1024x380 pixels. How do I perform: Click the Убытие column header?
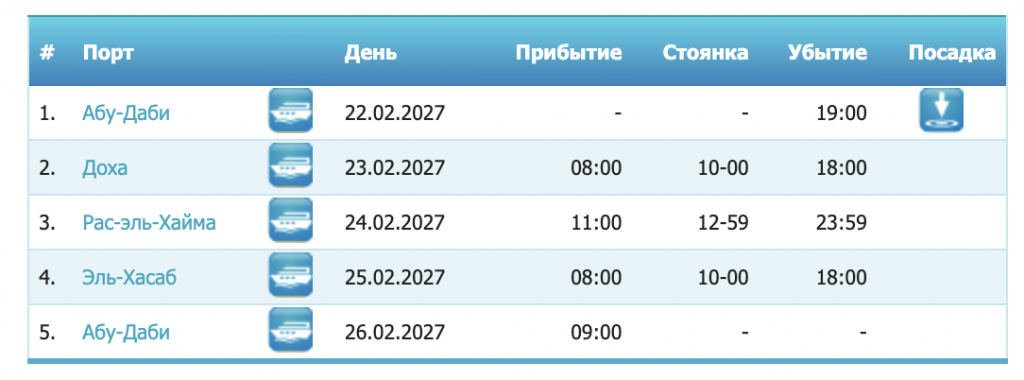click(x=827, y=53)
